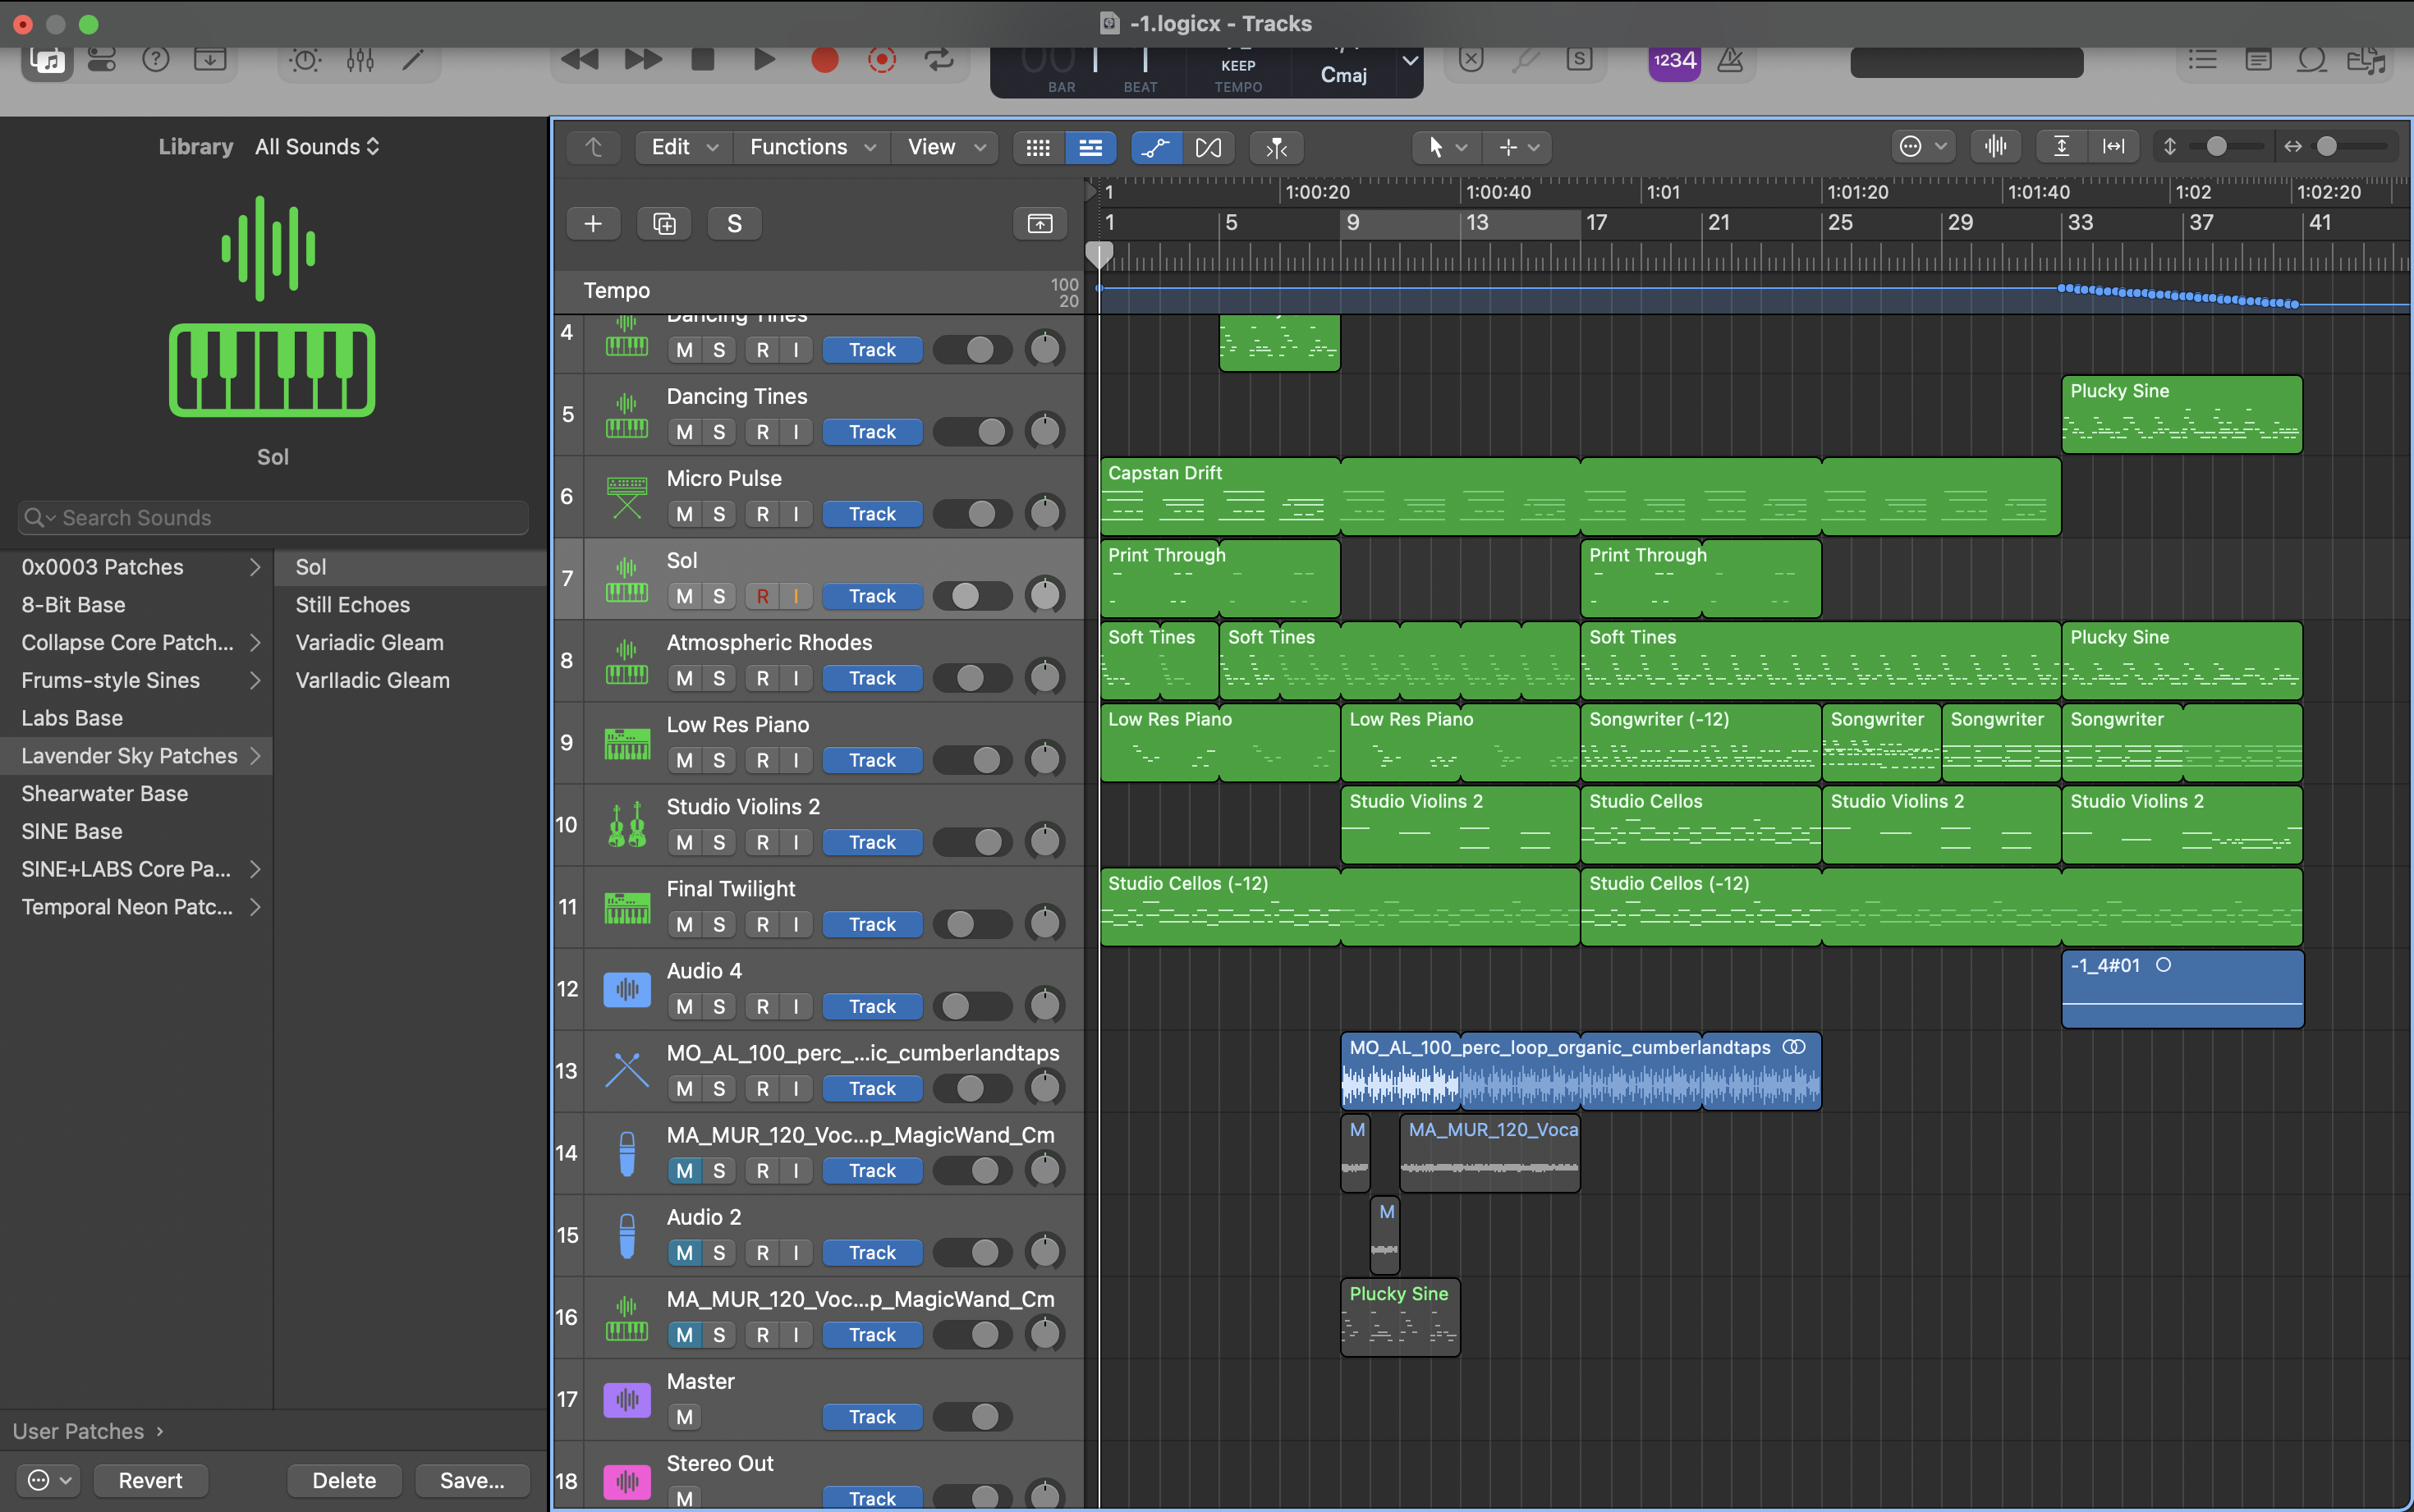Solo the Atmospheric Rhodes track
The width and height of the screenshot is (2414, 1512).
coord(719,678)
